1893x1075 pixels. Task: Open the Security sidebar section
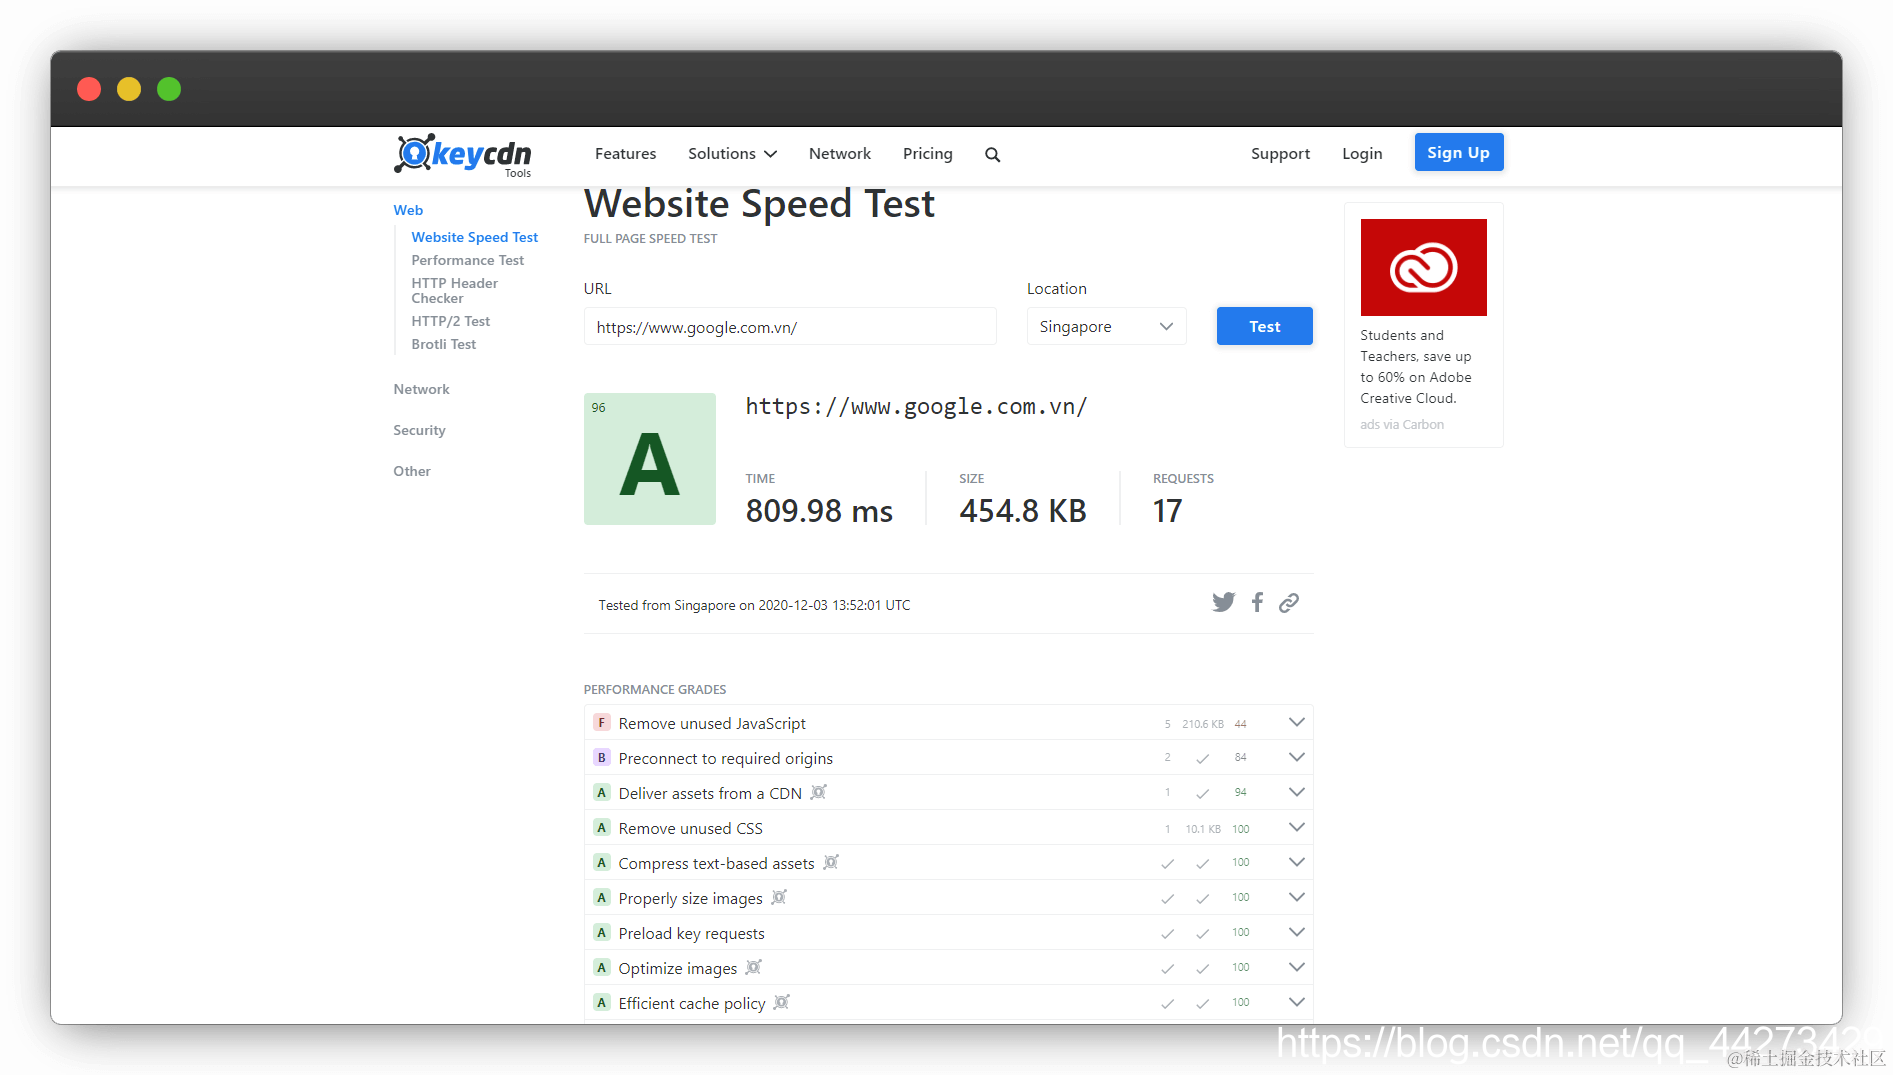(419, 430)
